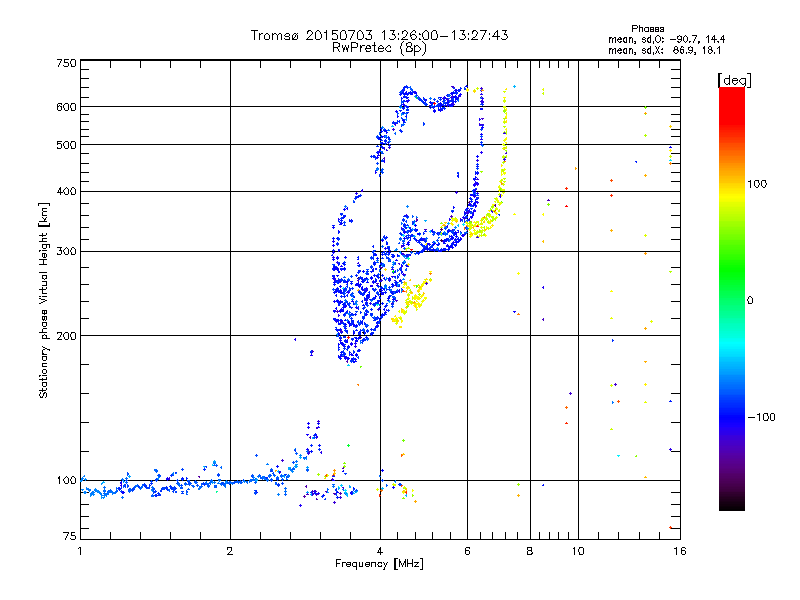Screen dimensions: 800x600
Task: Click the color bar tick label '100'
Action: (x=757, y=184)
